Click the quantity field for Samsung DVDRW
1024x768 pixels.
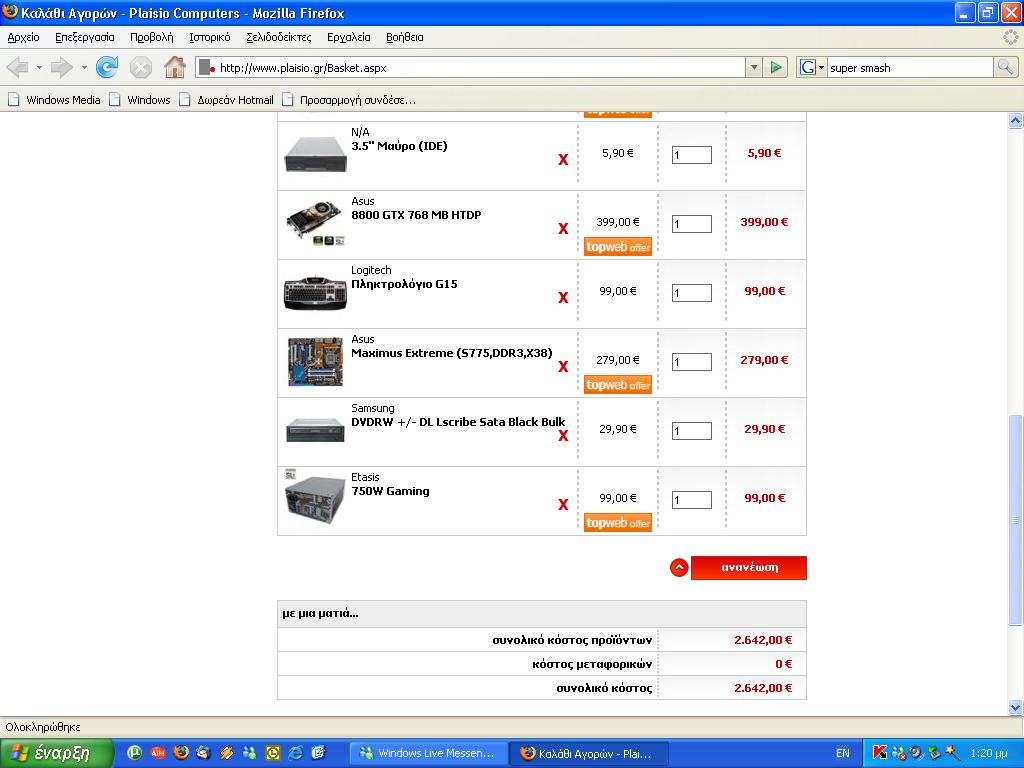[x=692, y=431]
